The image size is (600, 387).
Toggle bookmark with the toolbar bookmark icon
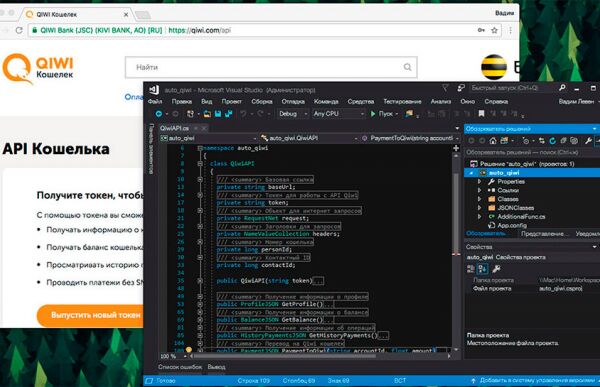(x=481, y=114)
